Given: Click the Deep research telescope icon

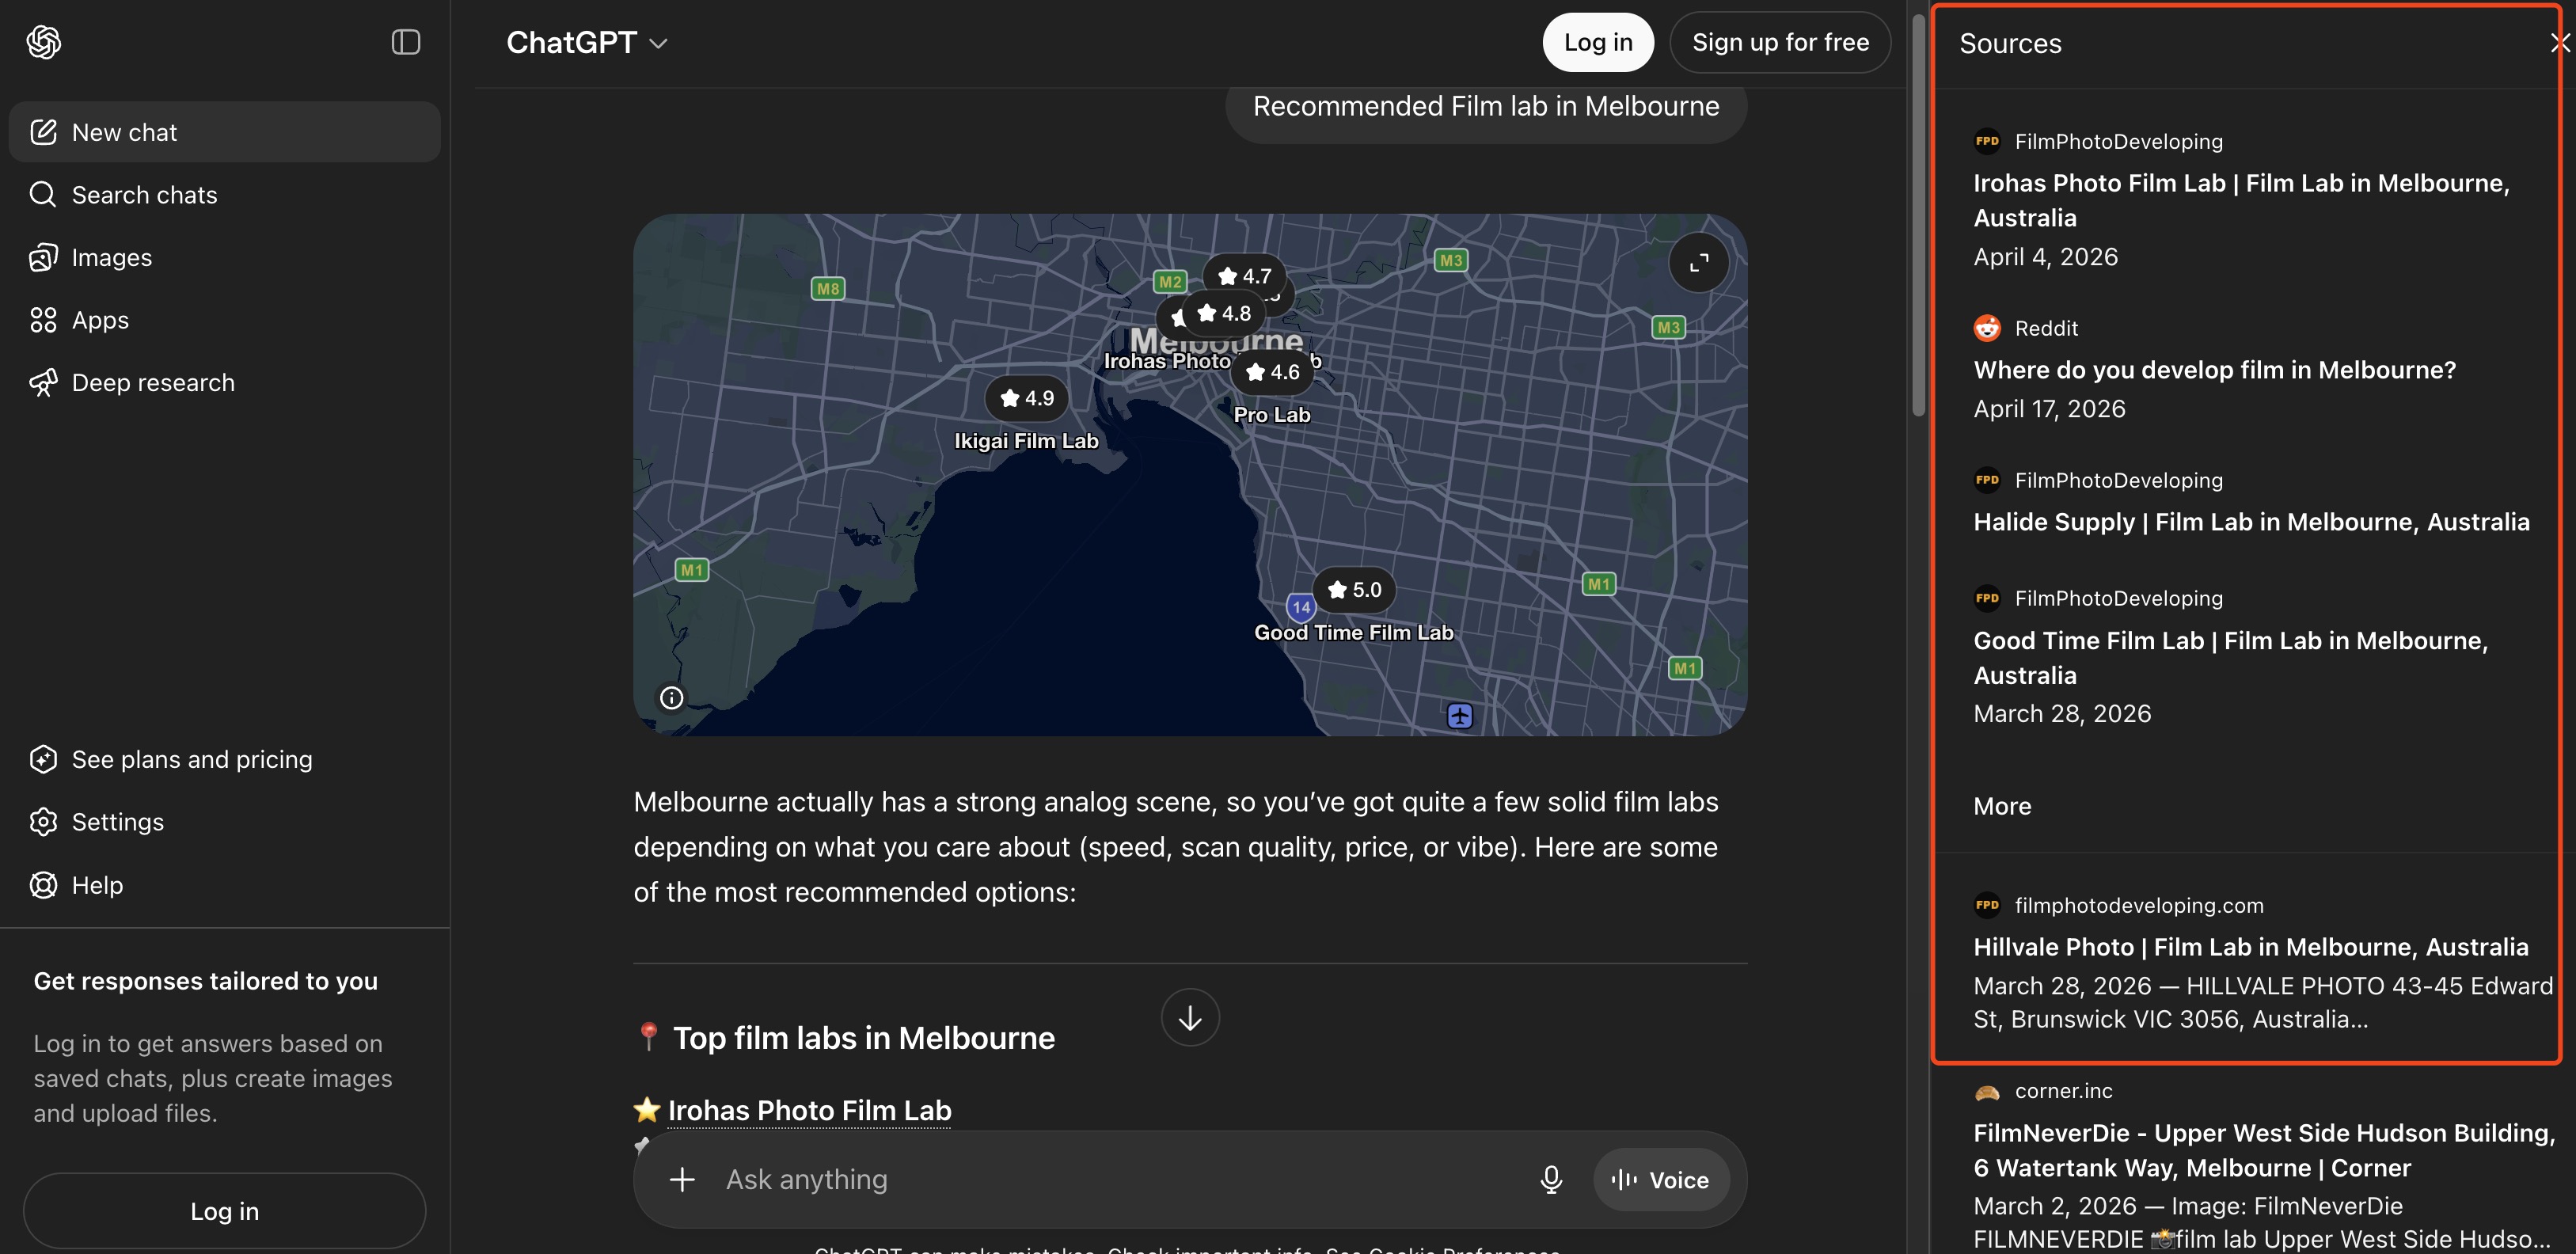Looking at the screenshot, I should click(x=43, y=382).
